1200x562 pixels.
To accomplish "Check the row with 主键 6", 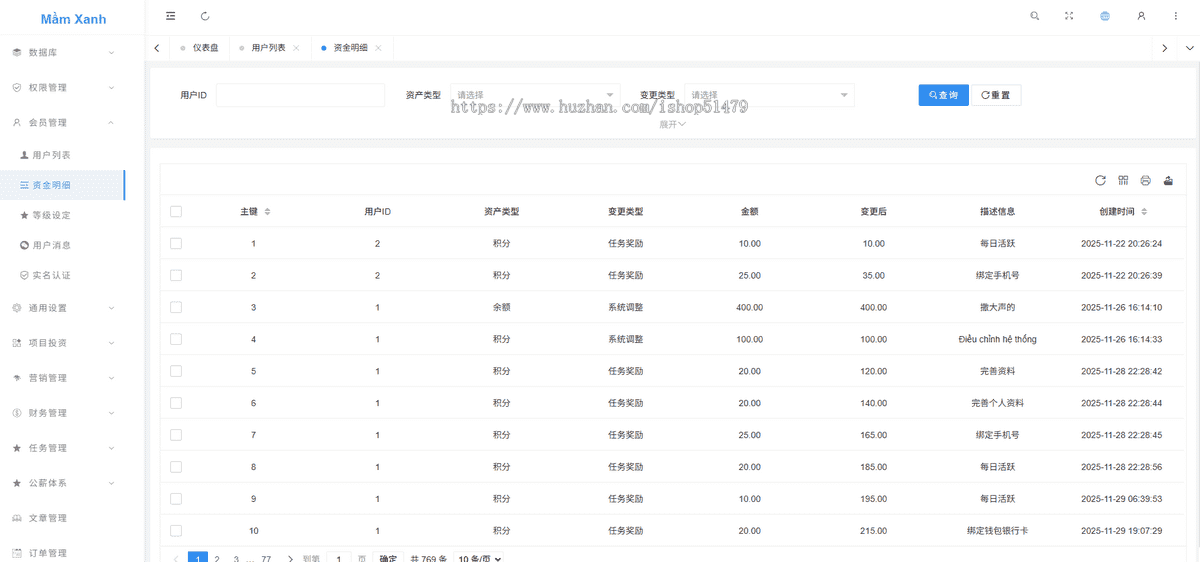I will 176,403.
